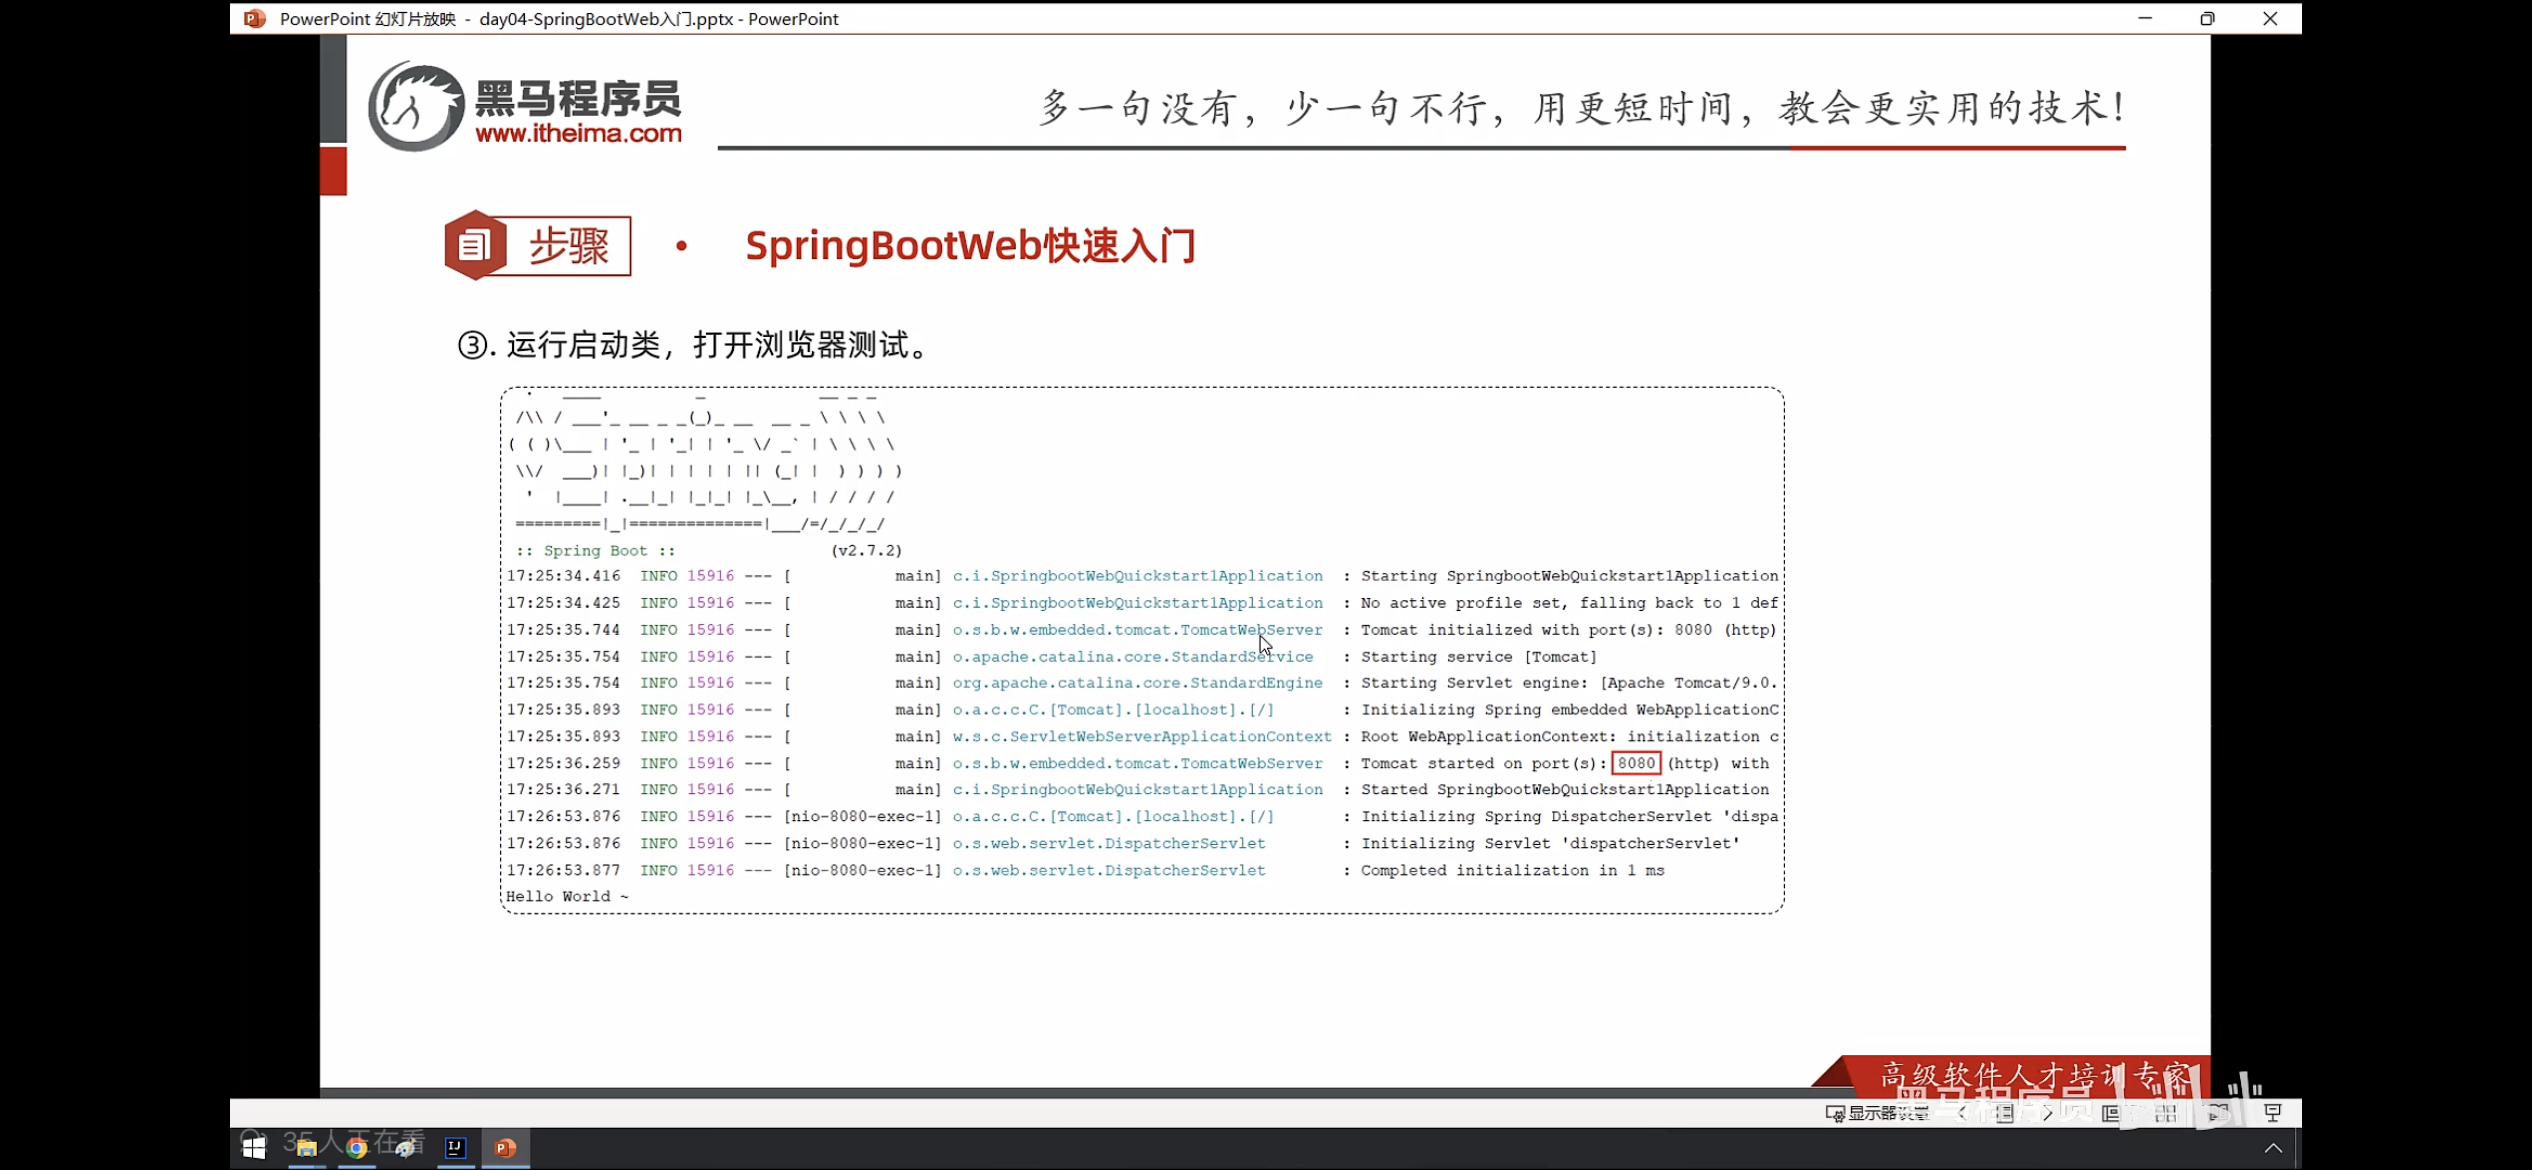Click w.s.c.ServletWebServerApplicationContext logger name
Viewport: 2532px width, 1170px height.
pos(1142,737)
